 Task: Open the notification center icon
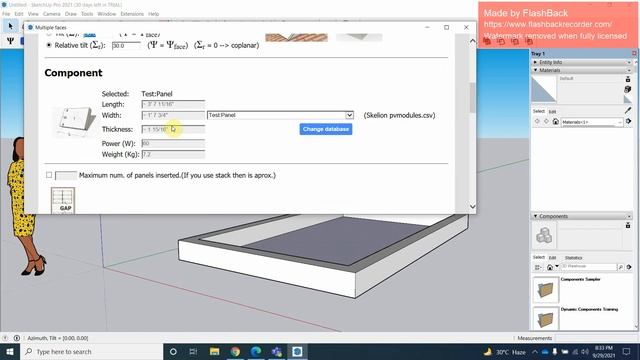627,351
